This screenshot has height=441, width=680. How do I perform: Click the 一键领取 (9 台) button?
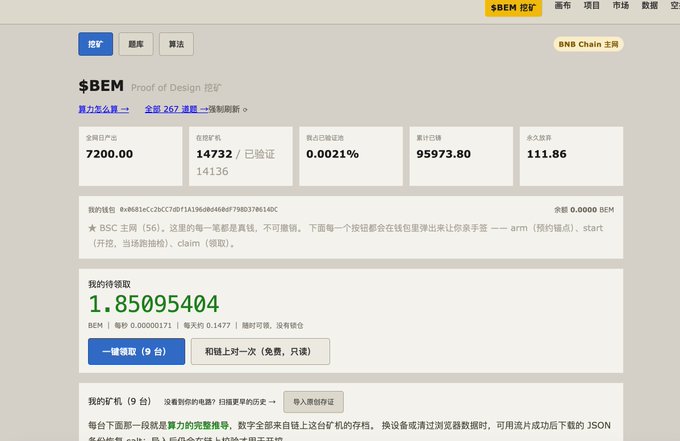[136, 351]
